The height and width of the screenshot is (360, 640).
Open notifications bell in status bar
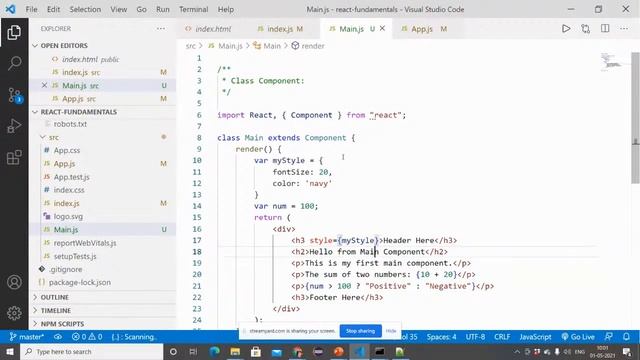click(x=626, y=337)
